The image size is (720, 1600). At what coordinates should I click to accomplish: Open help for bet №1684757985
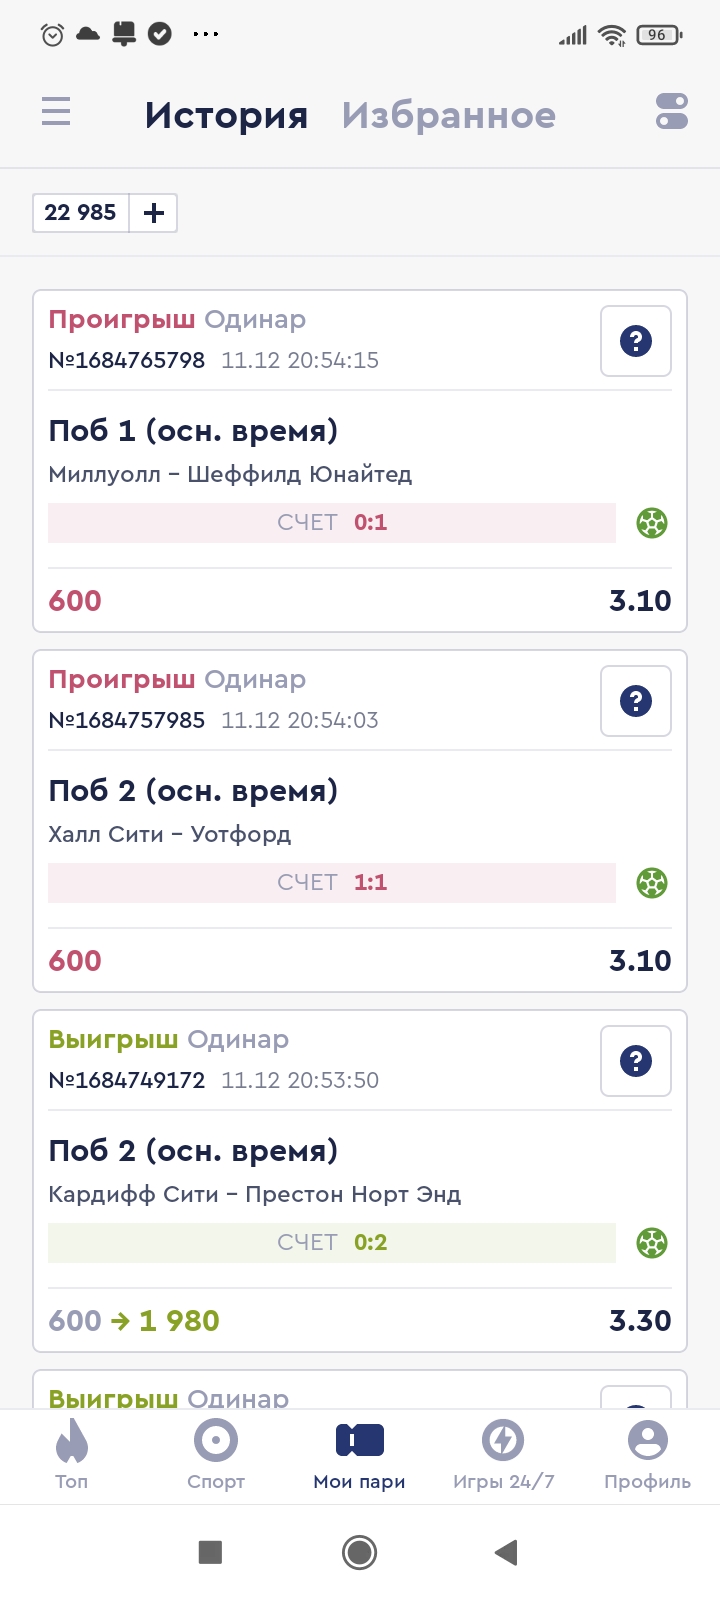pyautogui.click(x=635, y=701)
